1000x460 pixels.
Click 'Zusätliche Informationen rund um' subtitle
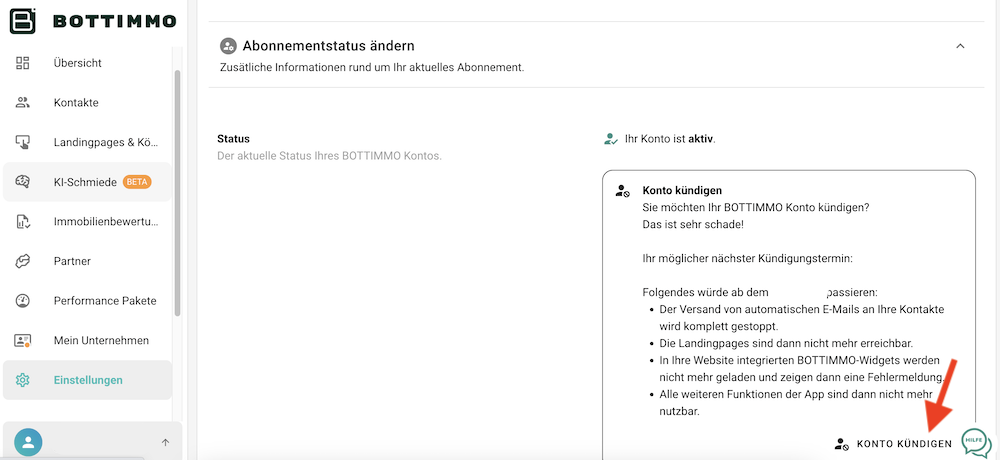372,67
